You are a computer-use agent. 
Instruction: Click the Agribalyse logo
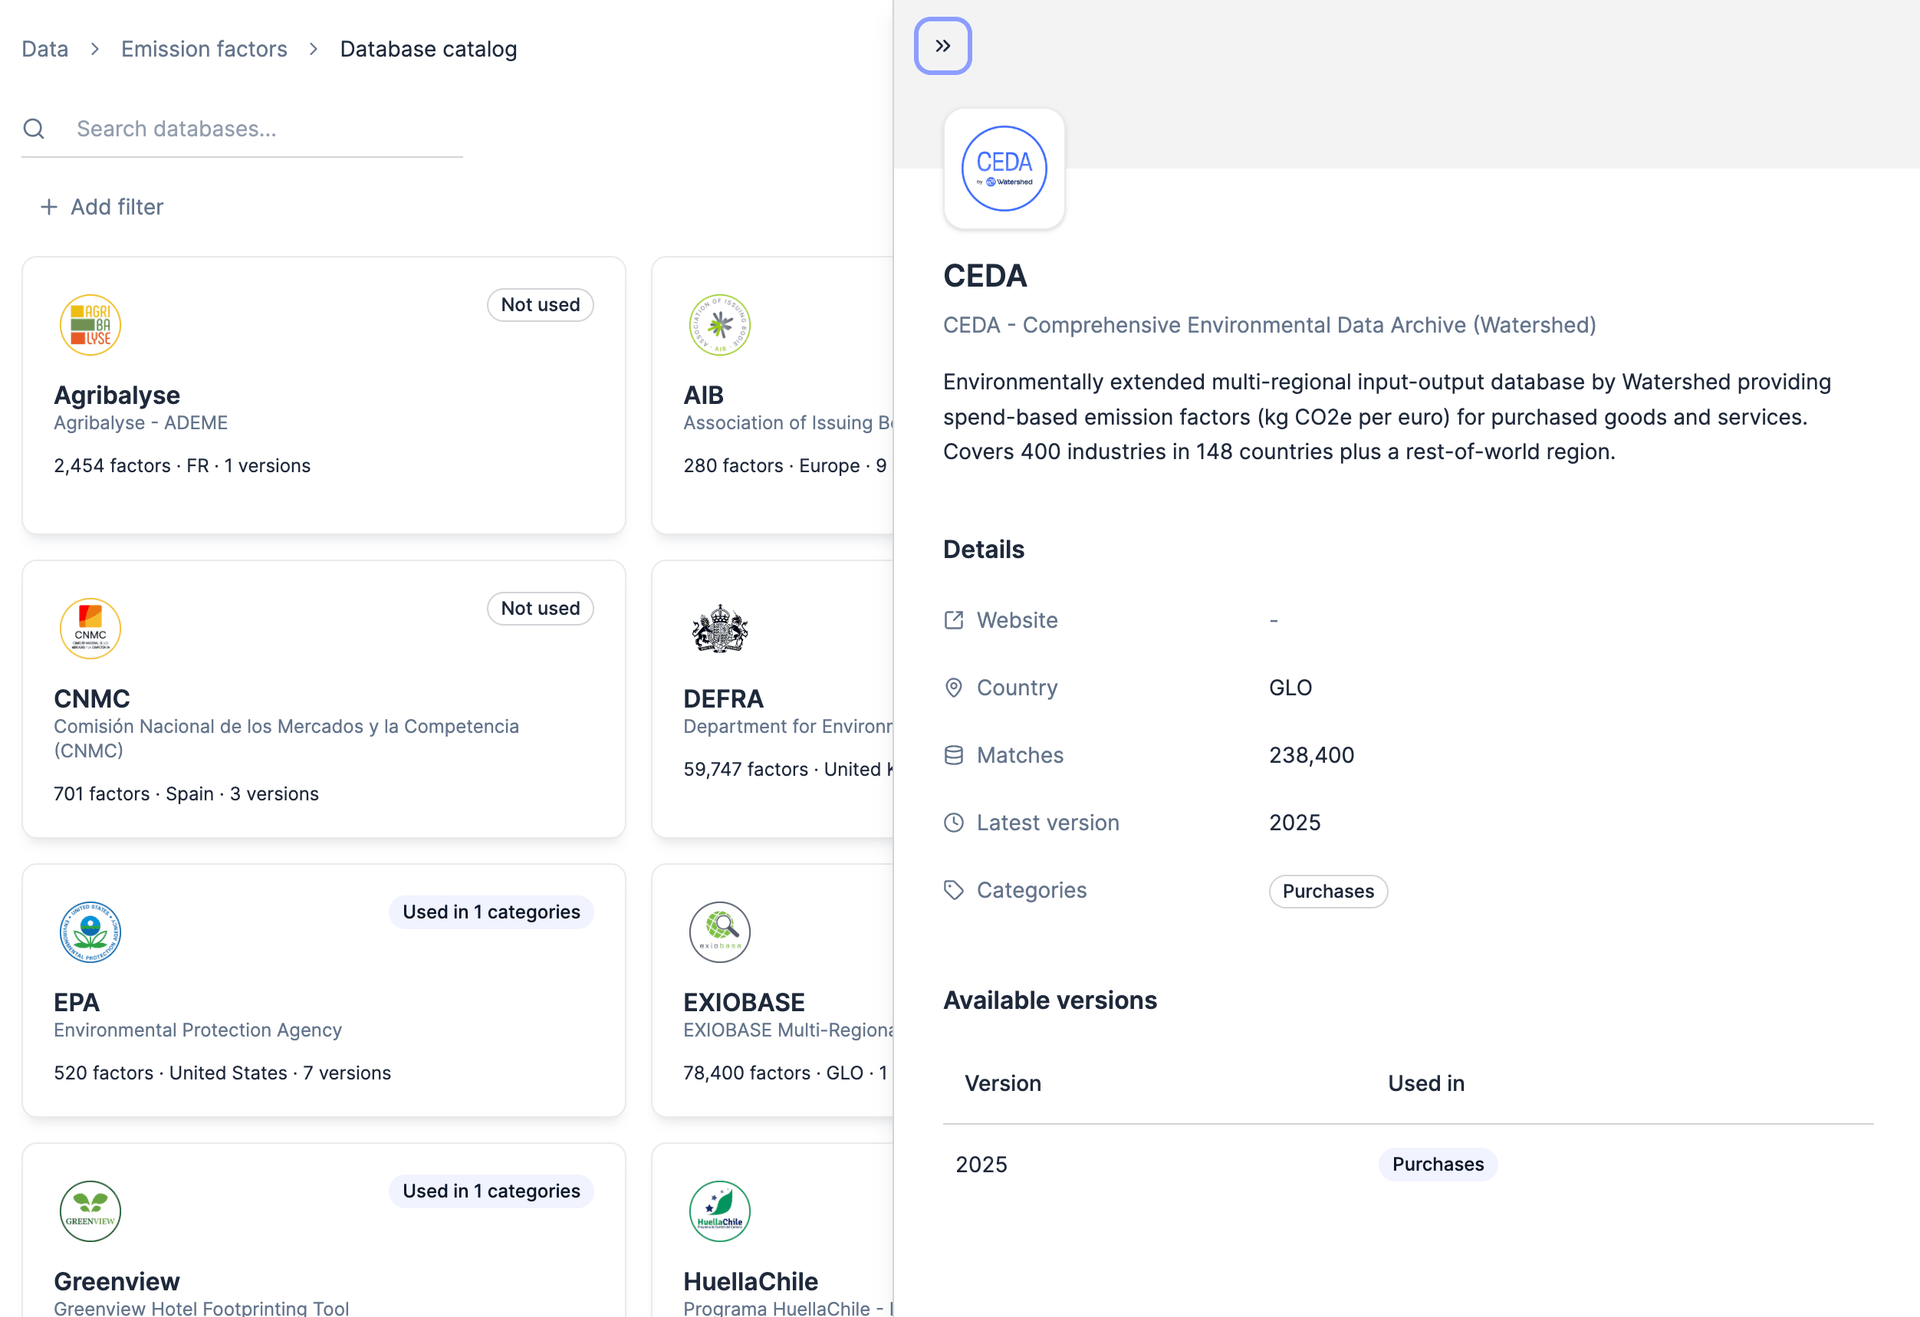[90, 325]
